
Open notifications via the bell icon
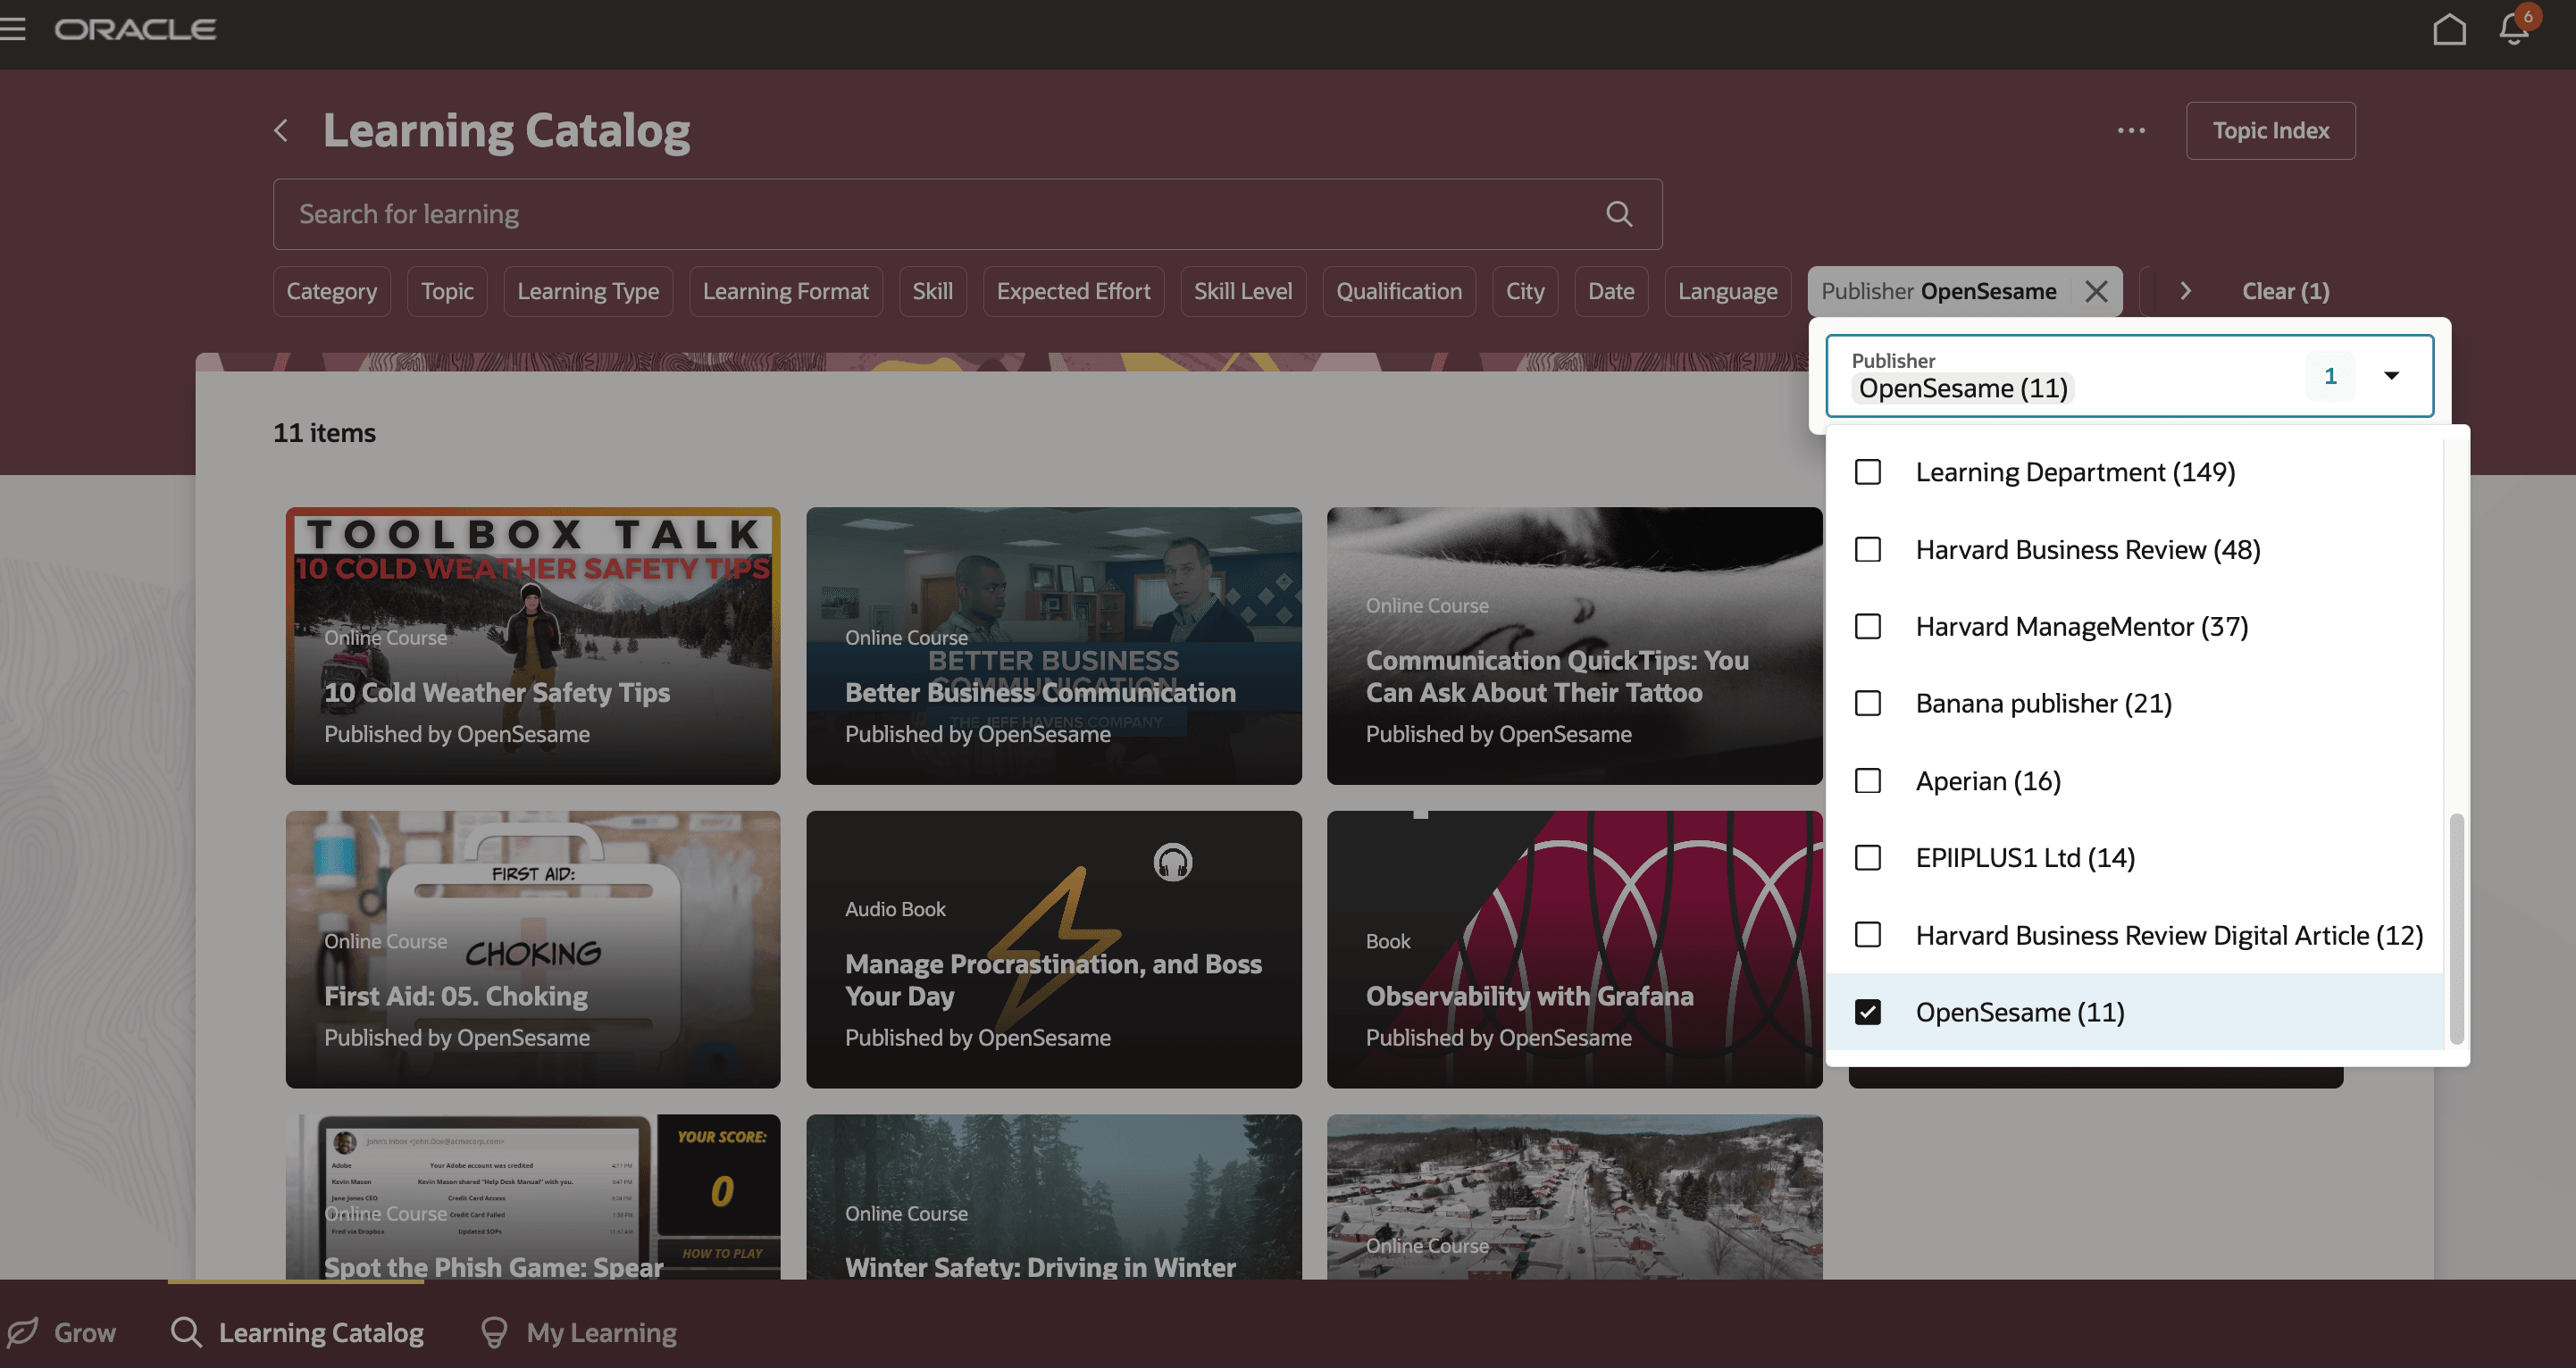coord(2513,31)
